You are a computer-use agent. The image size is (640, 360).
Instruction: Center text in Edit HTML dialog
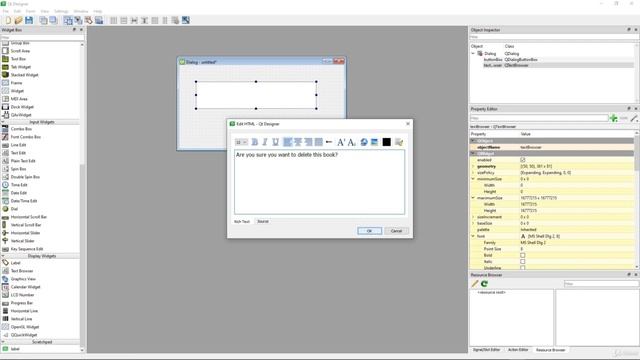click(x=298, y=142)
